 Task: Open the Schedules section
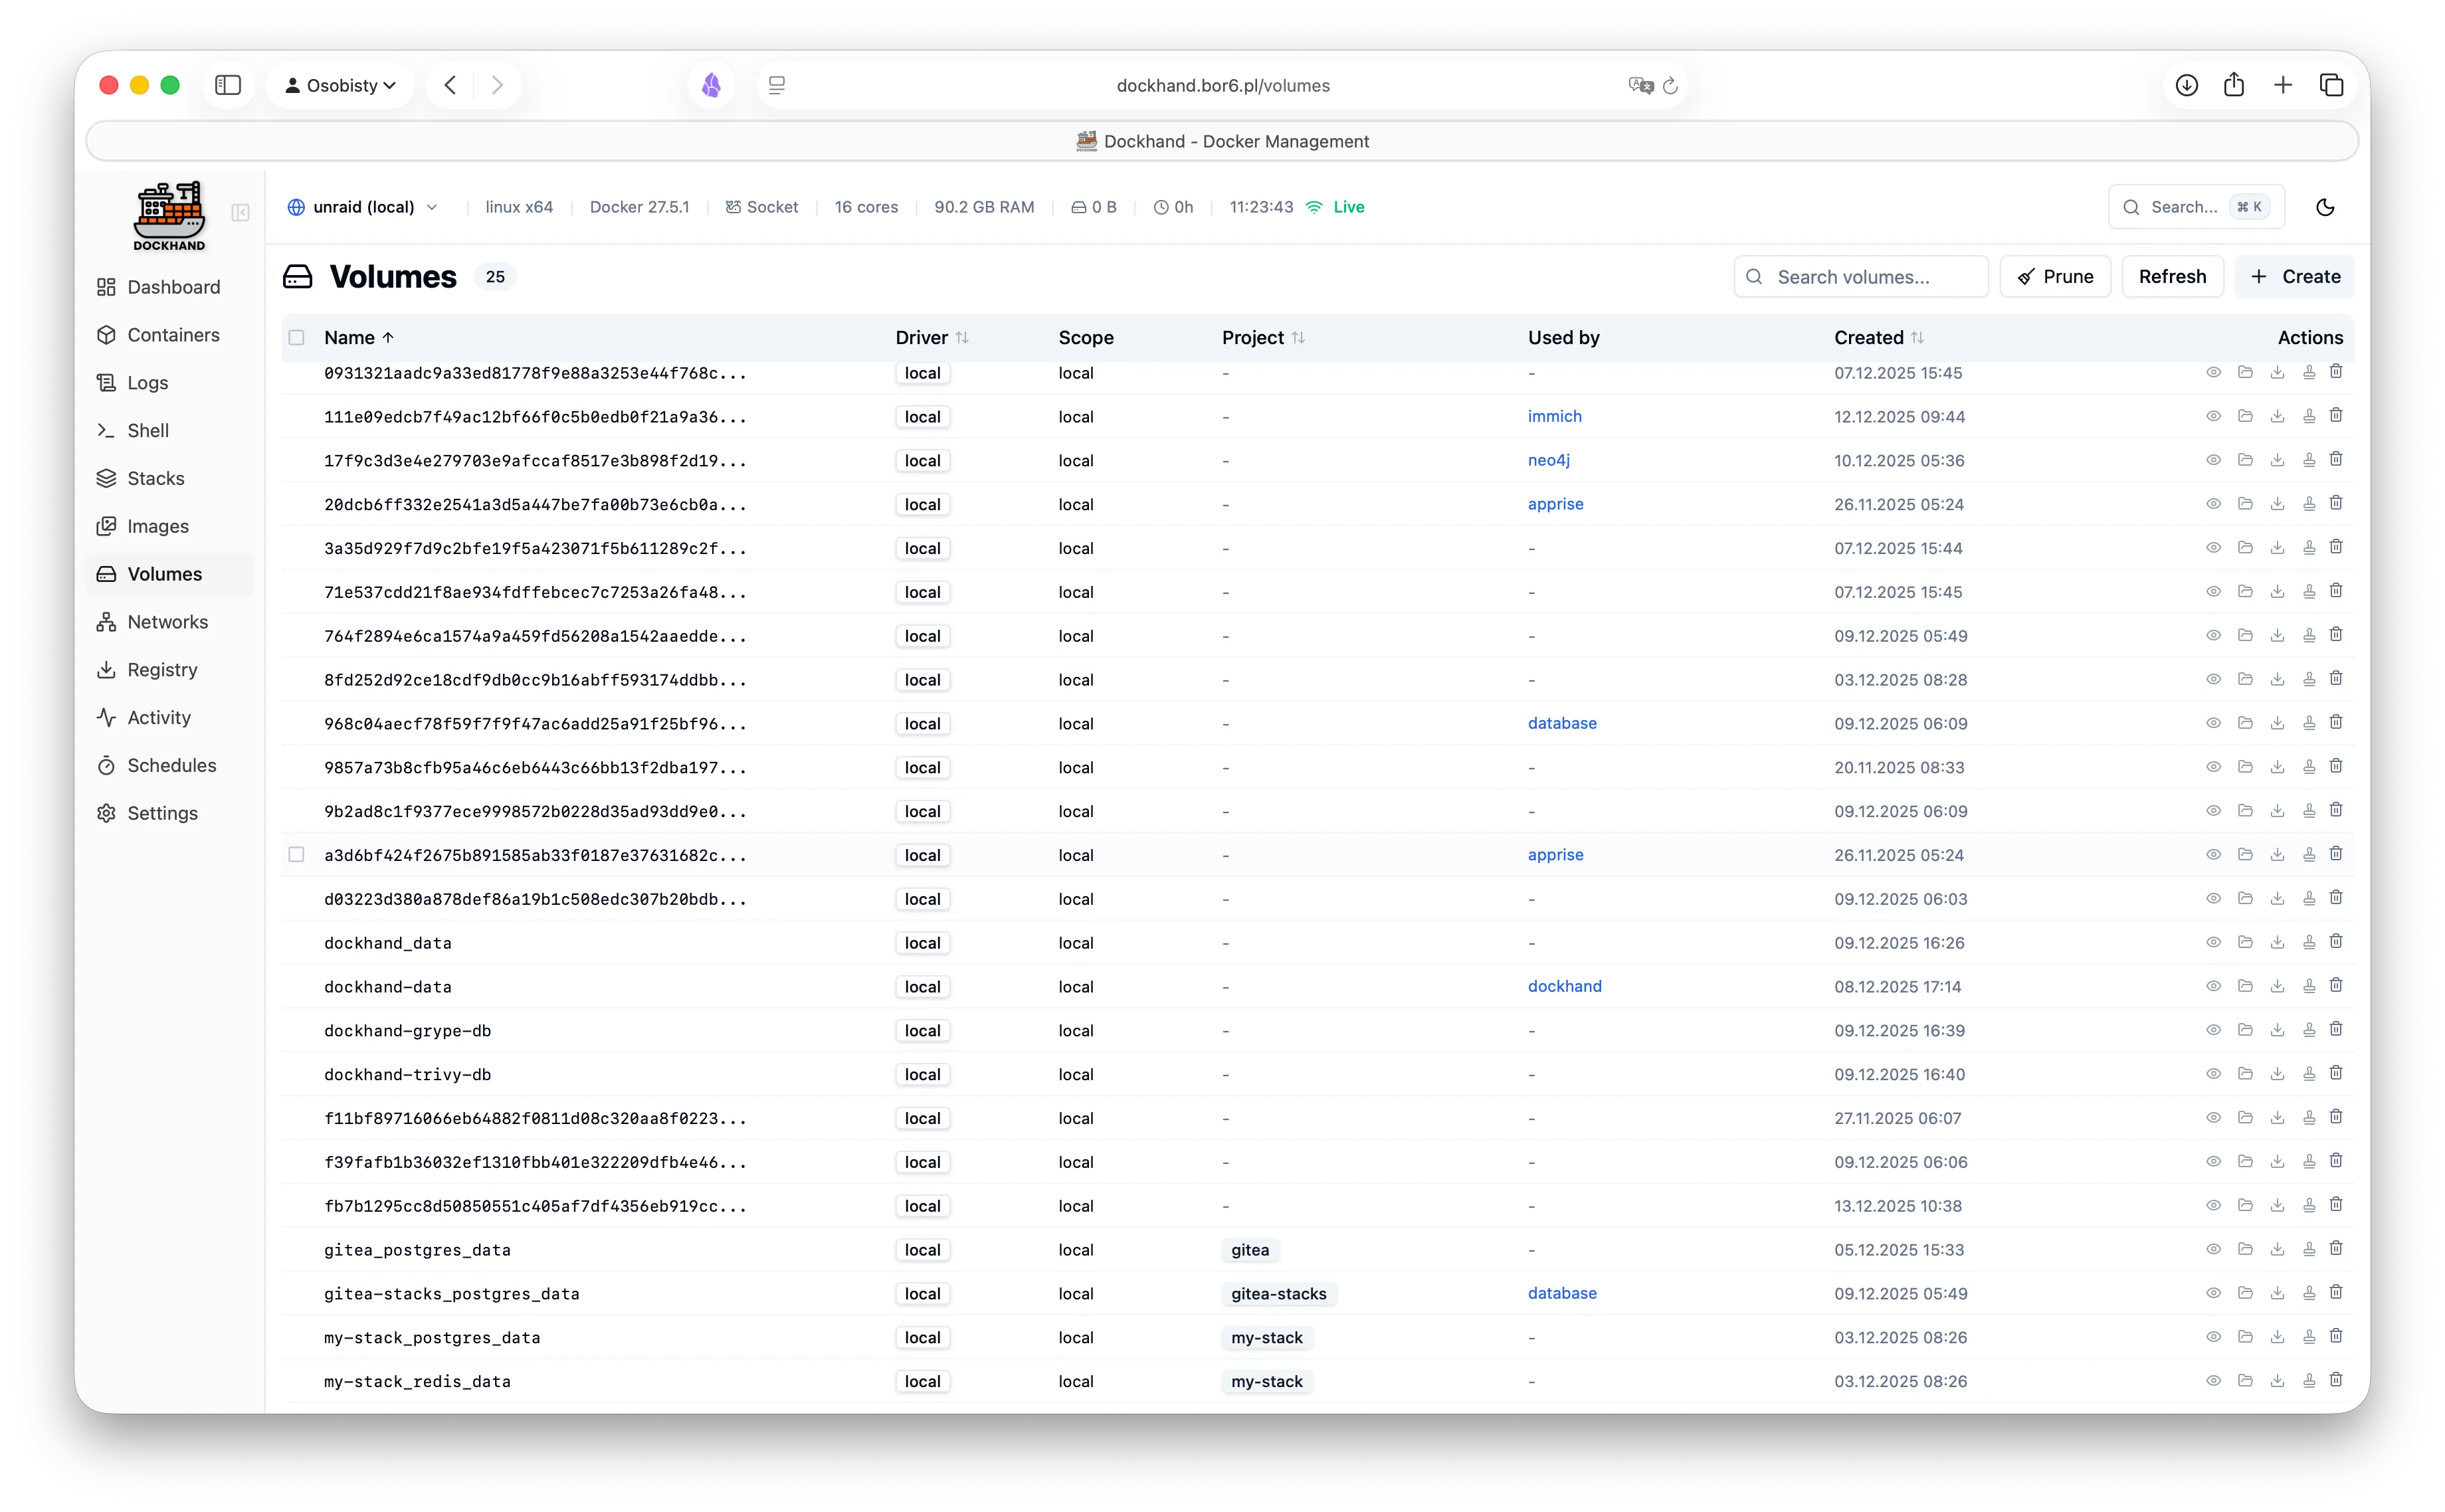171,765
